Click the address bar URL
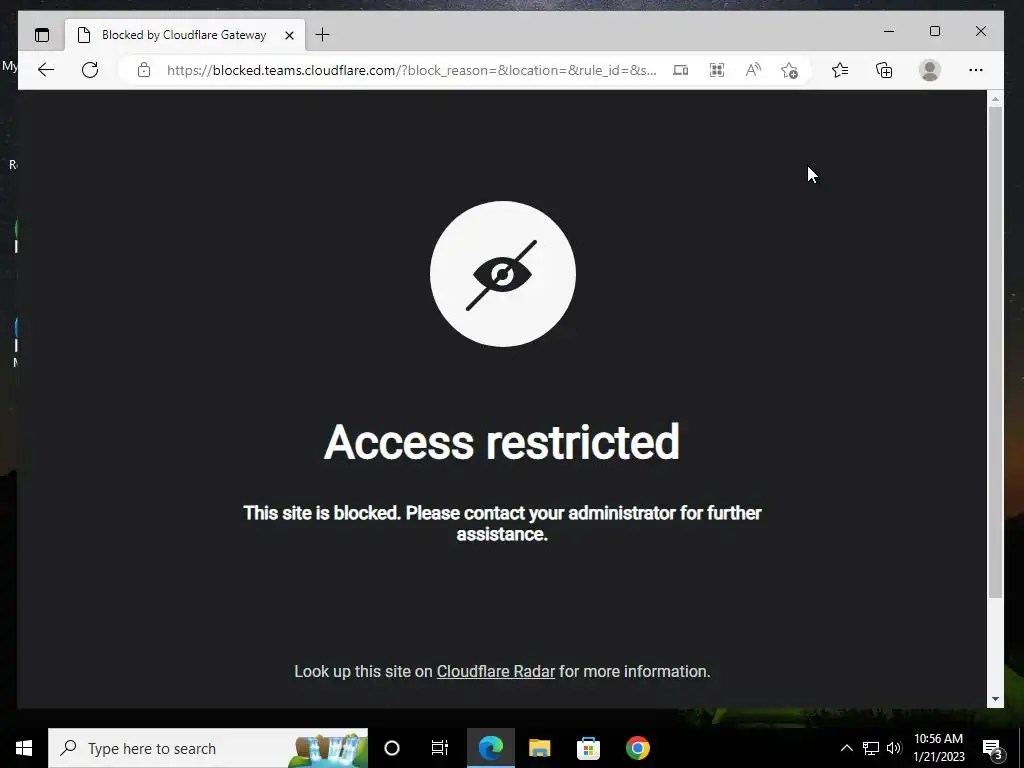The image size is (1024, 768). click(411, 70)
